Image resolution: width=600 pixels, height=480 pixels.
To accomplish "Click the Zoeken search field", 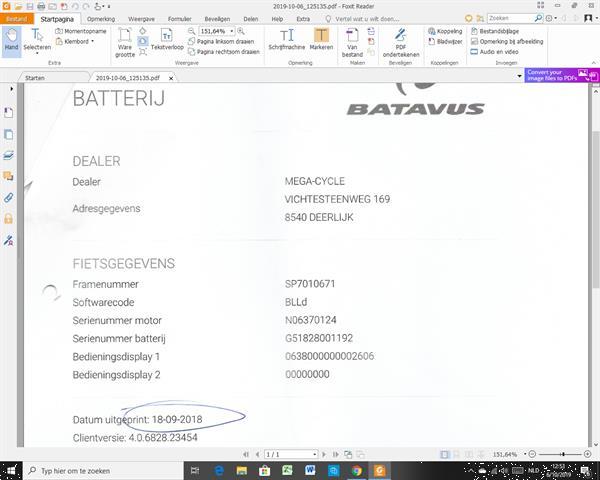I will (510, 18).
